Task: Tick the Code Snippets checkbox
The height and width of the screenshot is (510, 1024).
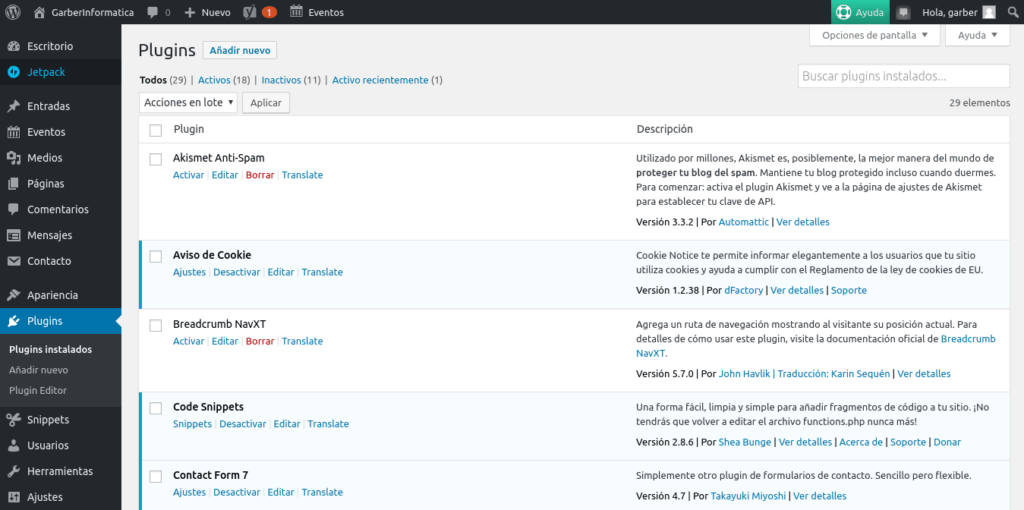Action: pyautogui.click(x=155, y=408)
